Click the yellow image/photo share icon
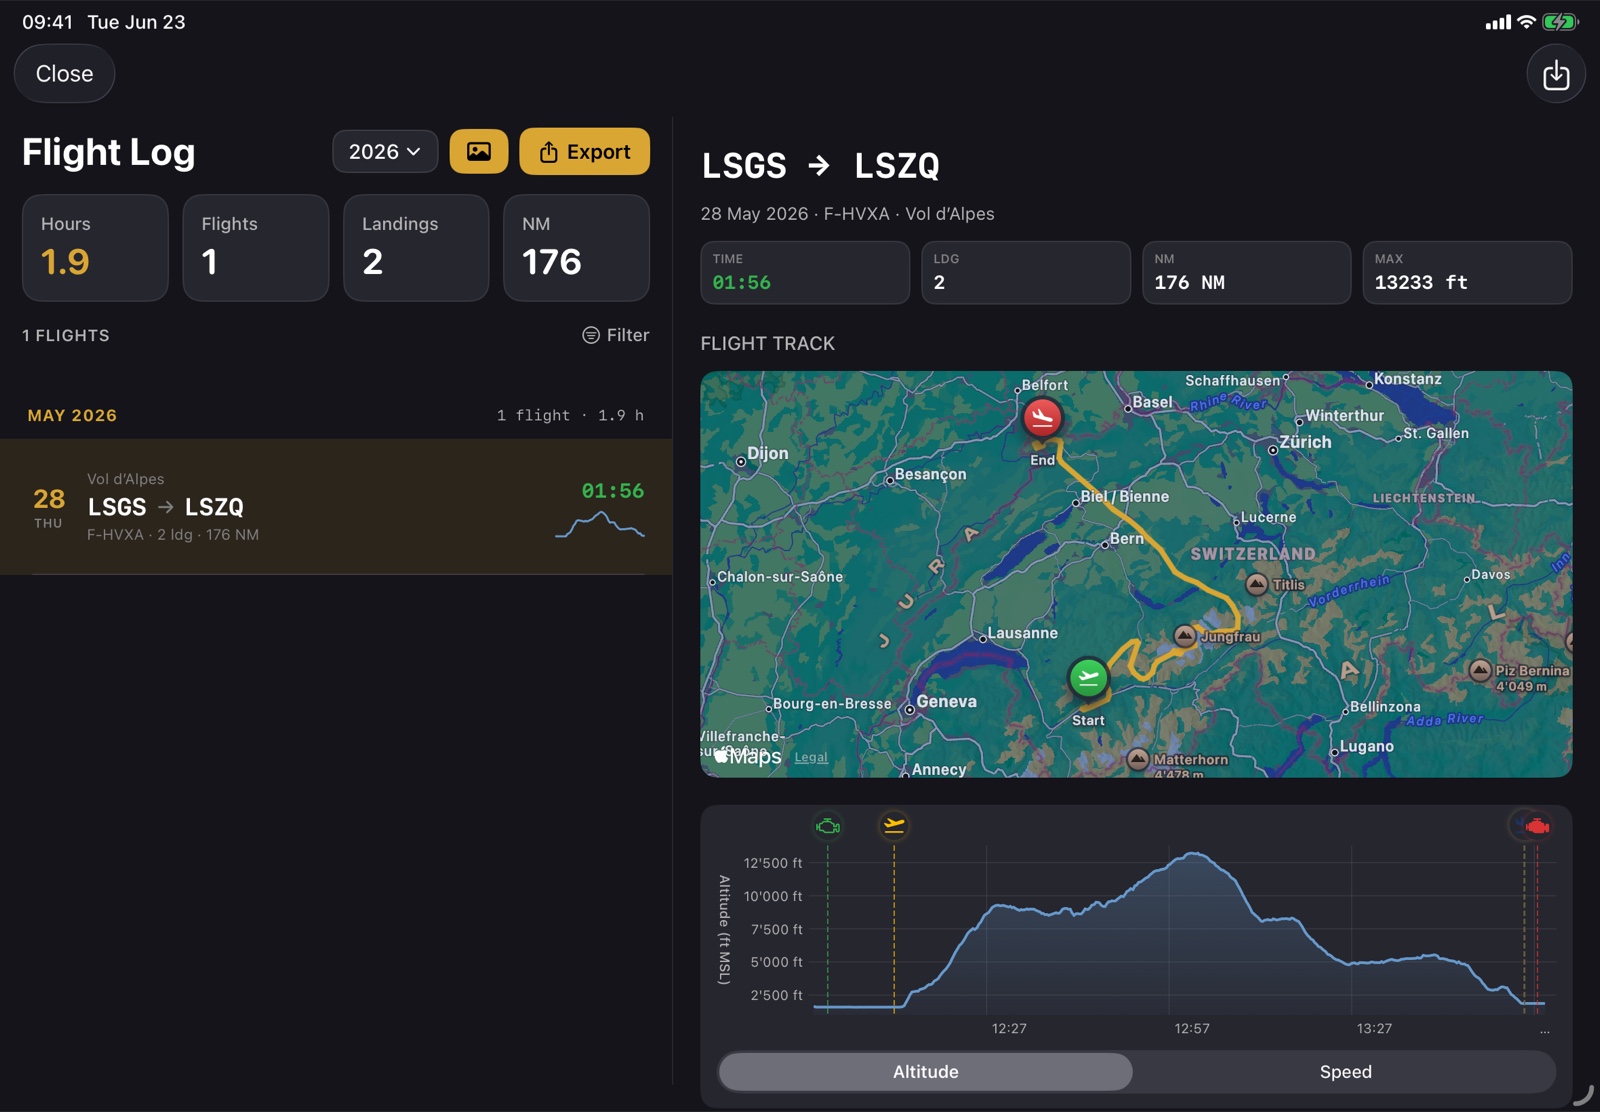The height and width of the screenshot is (1112, 1600). [479, 152]
